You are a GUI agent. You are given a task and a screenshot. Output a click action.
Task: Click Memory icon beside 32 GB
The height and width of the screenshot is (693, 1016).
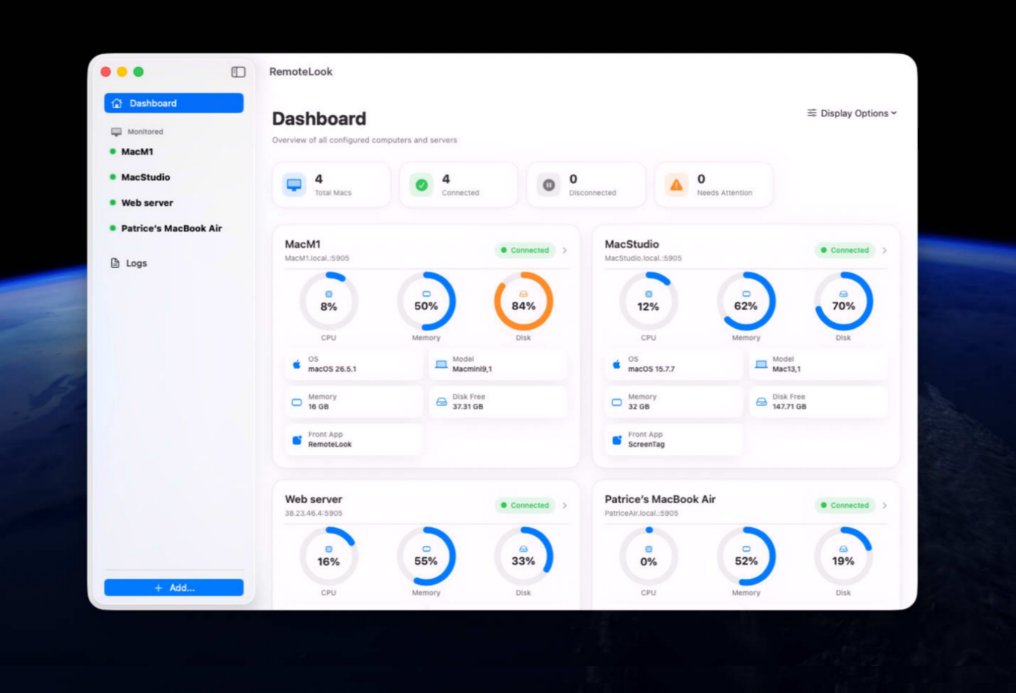pos(616,402)
